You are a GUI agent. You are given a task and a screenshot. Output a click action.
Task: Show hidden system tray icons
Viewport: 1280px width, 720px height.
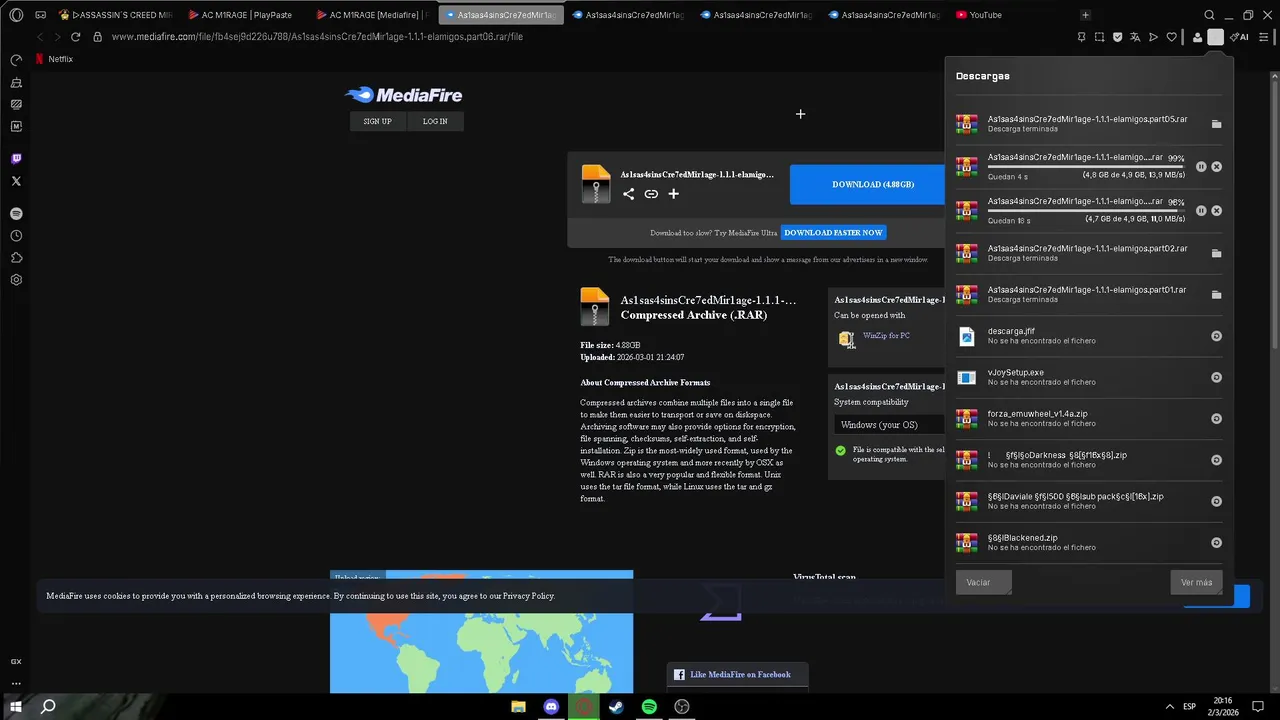click(1169, 707)
